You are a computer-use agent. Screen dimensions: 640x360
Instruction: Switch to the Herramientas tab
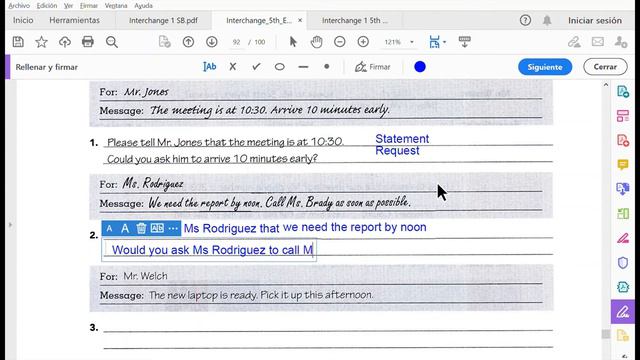(74, 20)
